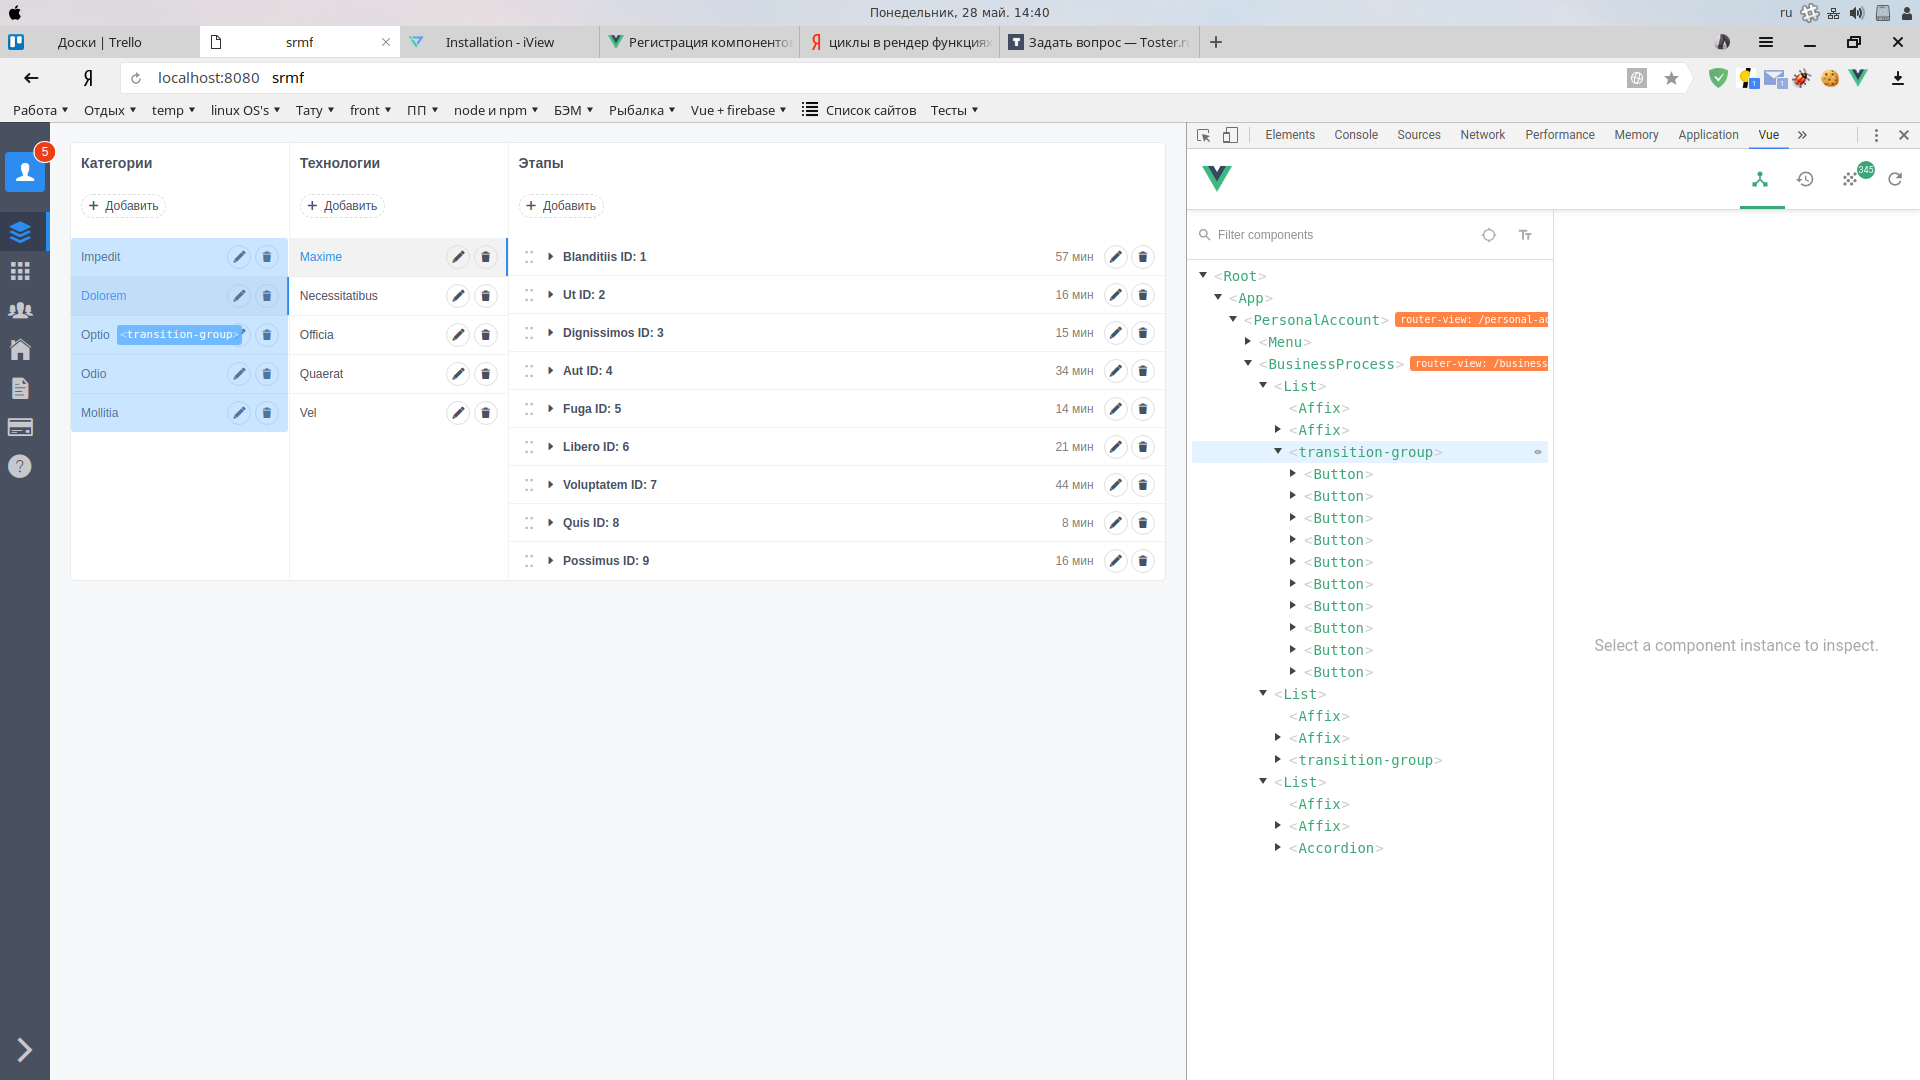Add a new category with Добавить button
Image resolution: width=1920 pixels, height=1080 pixels.
tap(123, 206)
